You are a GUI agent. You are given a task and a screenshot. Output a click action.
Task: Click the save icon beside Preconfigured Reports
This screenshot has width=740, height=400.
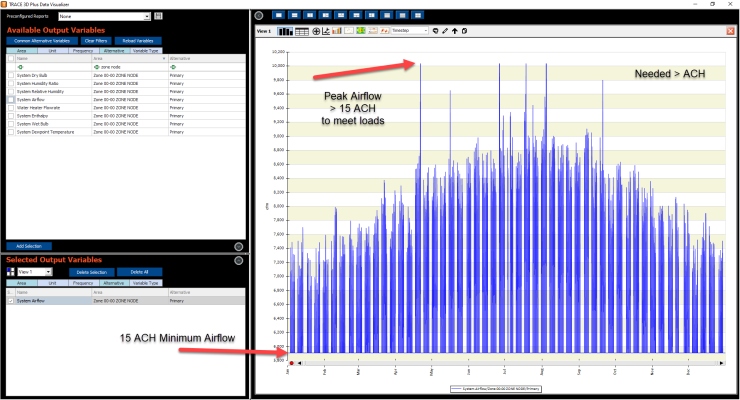[x=158, y=17]
